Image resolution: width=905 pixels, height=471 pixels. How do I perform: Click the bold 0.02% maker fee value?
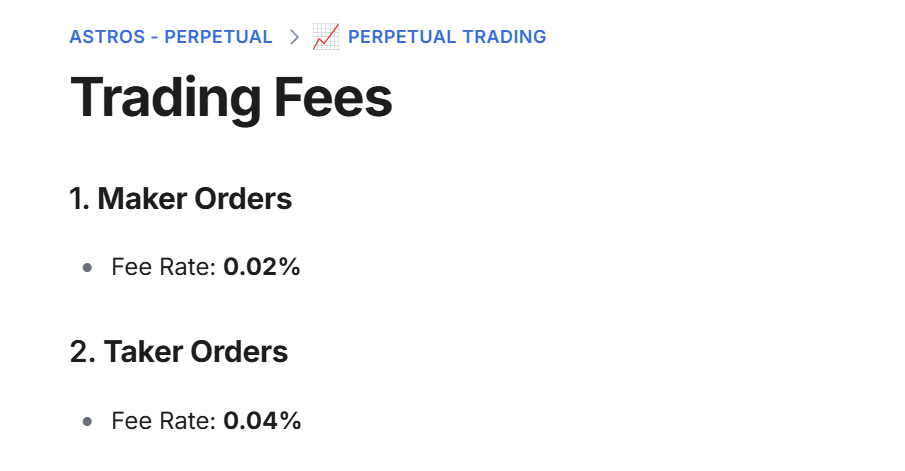tap(262, 267)
